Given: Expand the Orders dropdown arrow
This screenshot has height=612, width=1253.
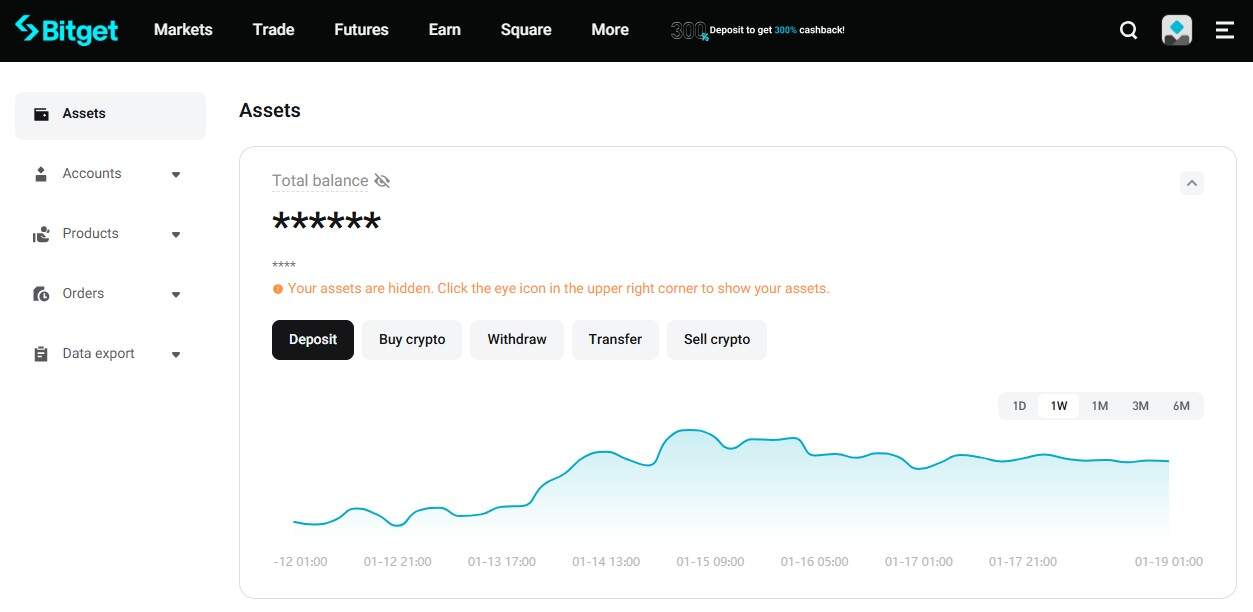Looking at the screenshot, I should pos(176,295).
